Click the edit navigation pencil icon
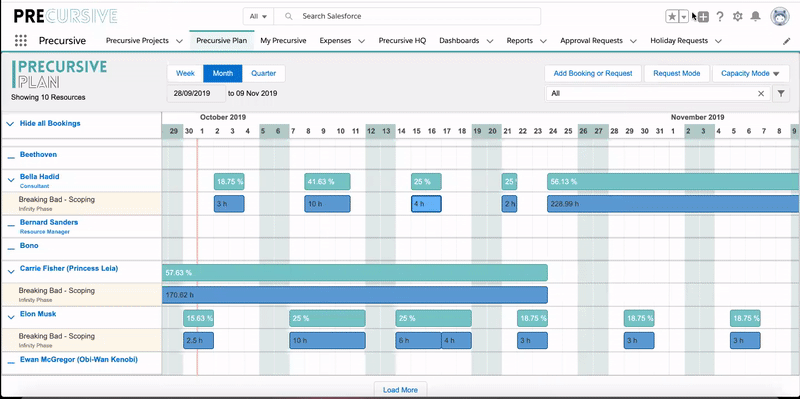 click(x=786, y=41)
